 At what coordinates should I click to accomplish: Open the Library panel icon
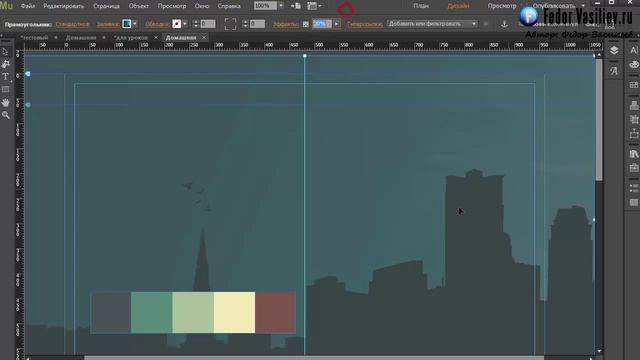point(633,154)
